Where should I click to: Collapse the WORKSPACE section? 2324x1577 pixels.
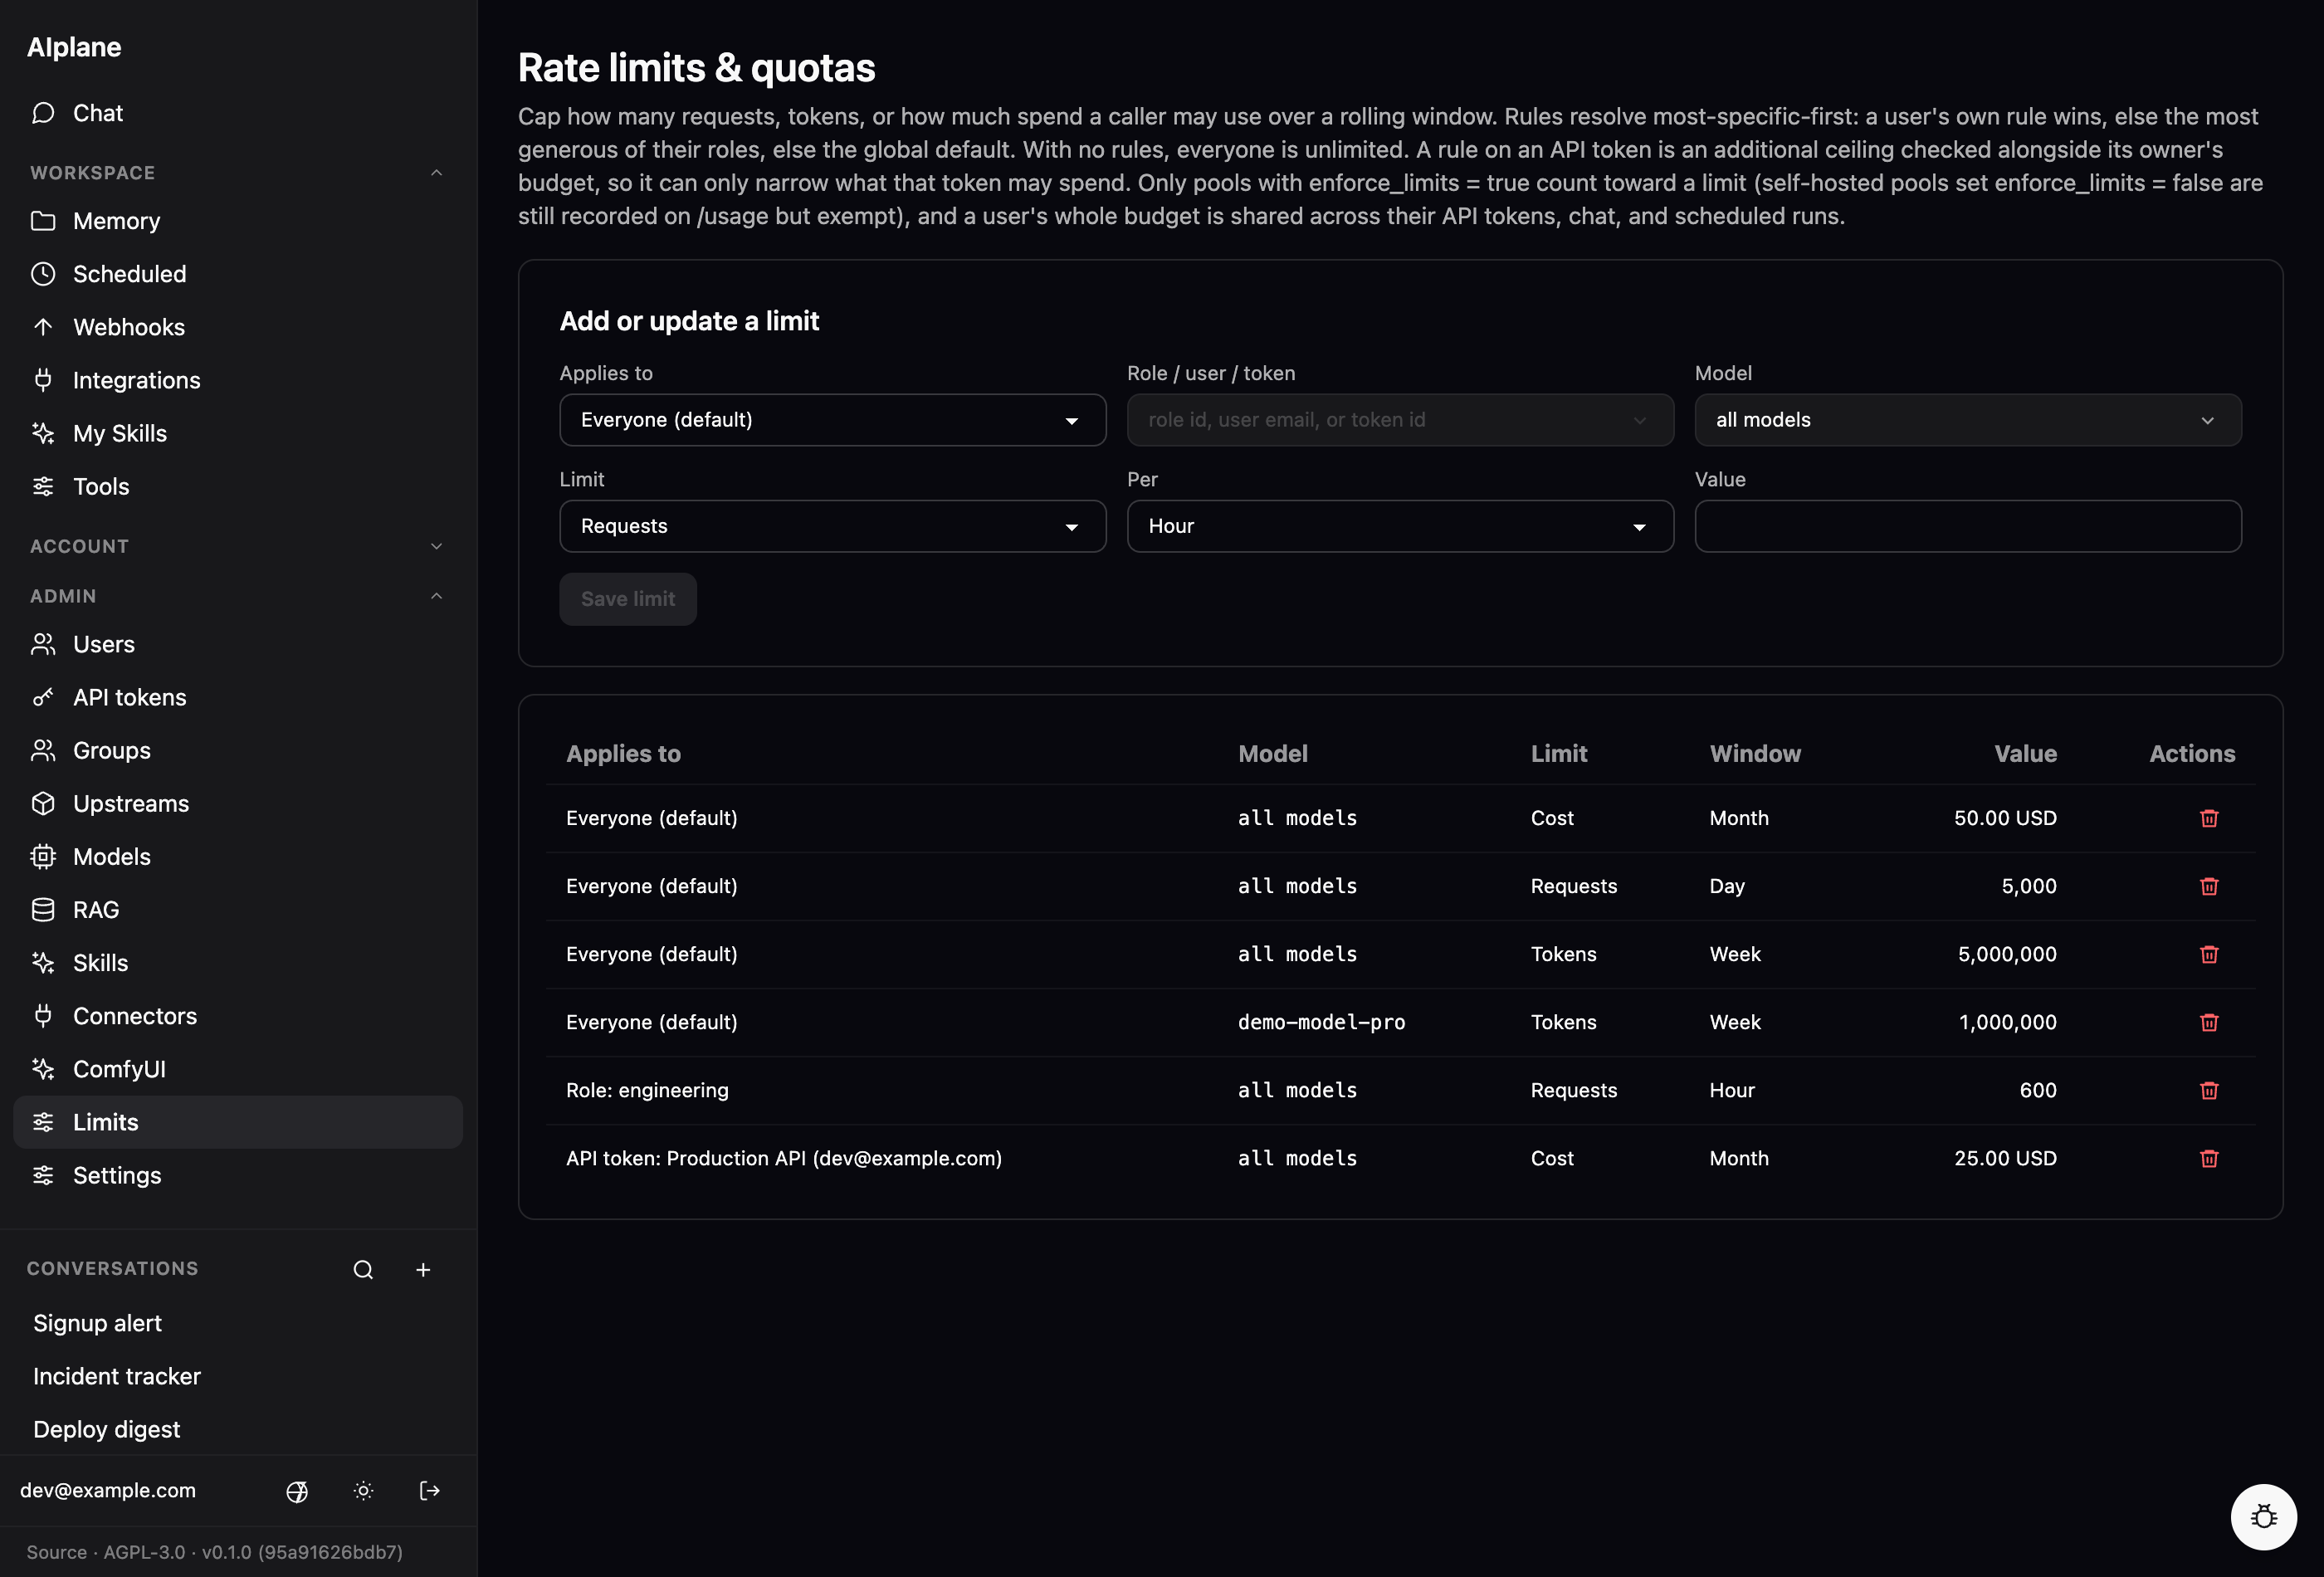click(238, 173)
